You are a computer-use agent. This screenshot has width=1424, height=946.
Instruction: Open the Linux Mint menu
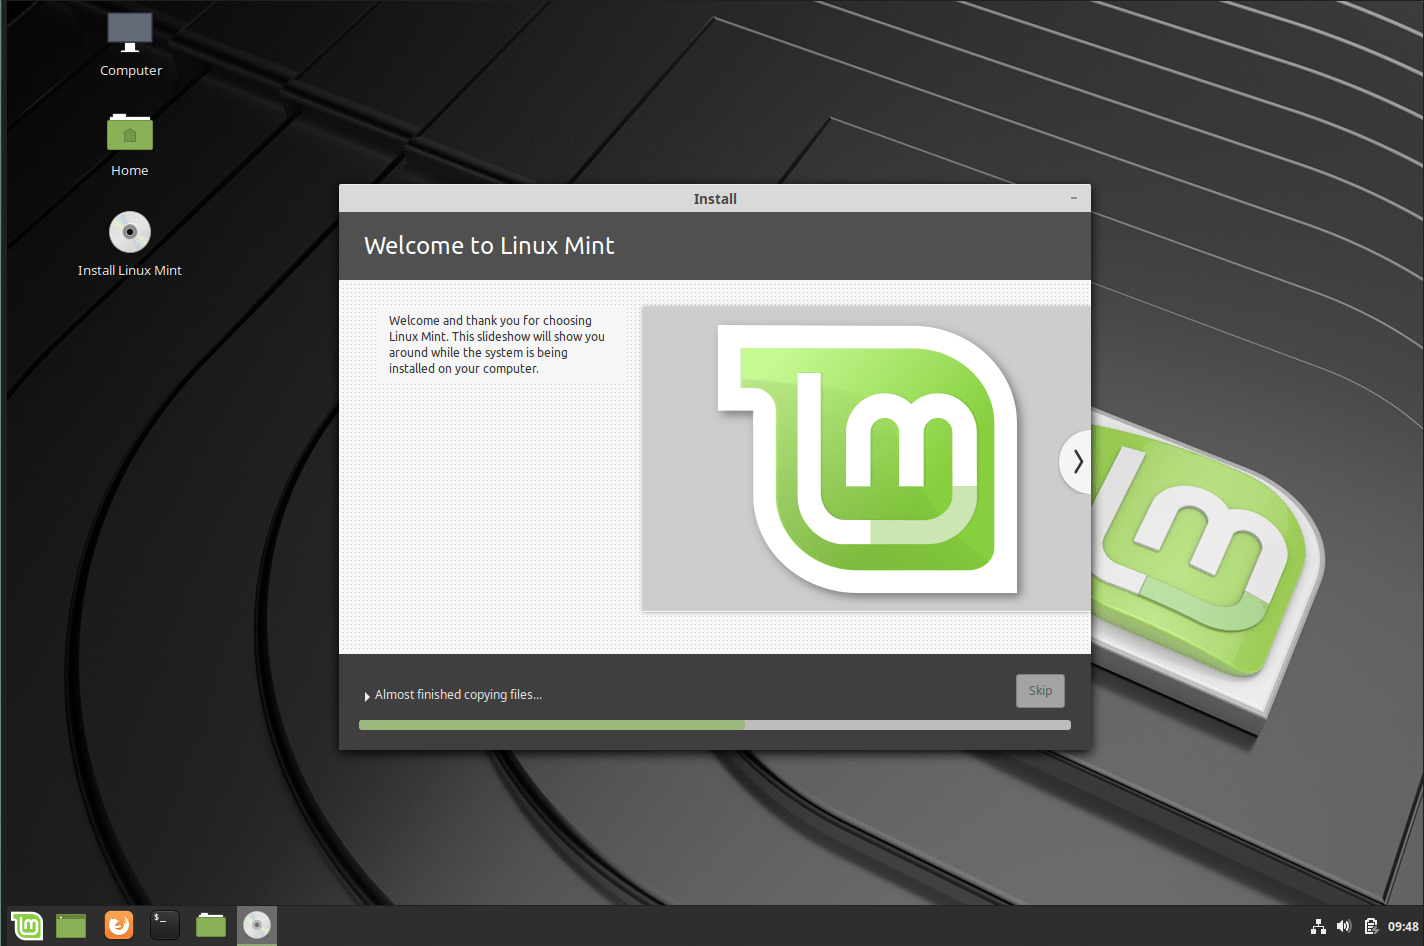click(x=27, y=925)
